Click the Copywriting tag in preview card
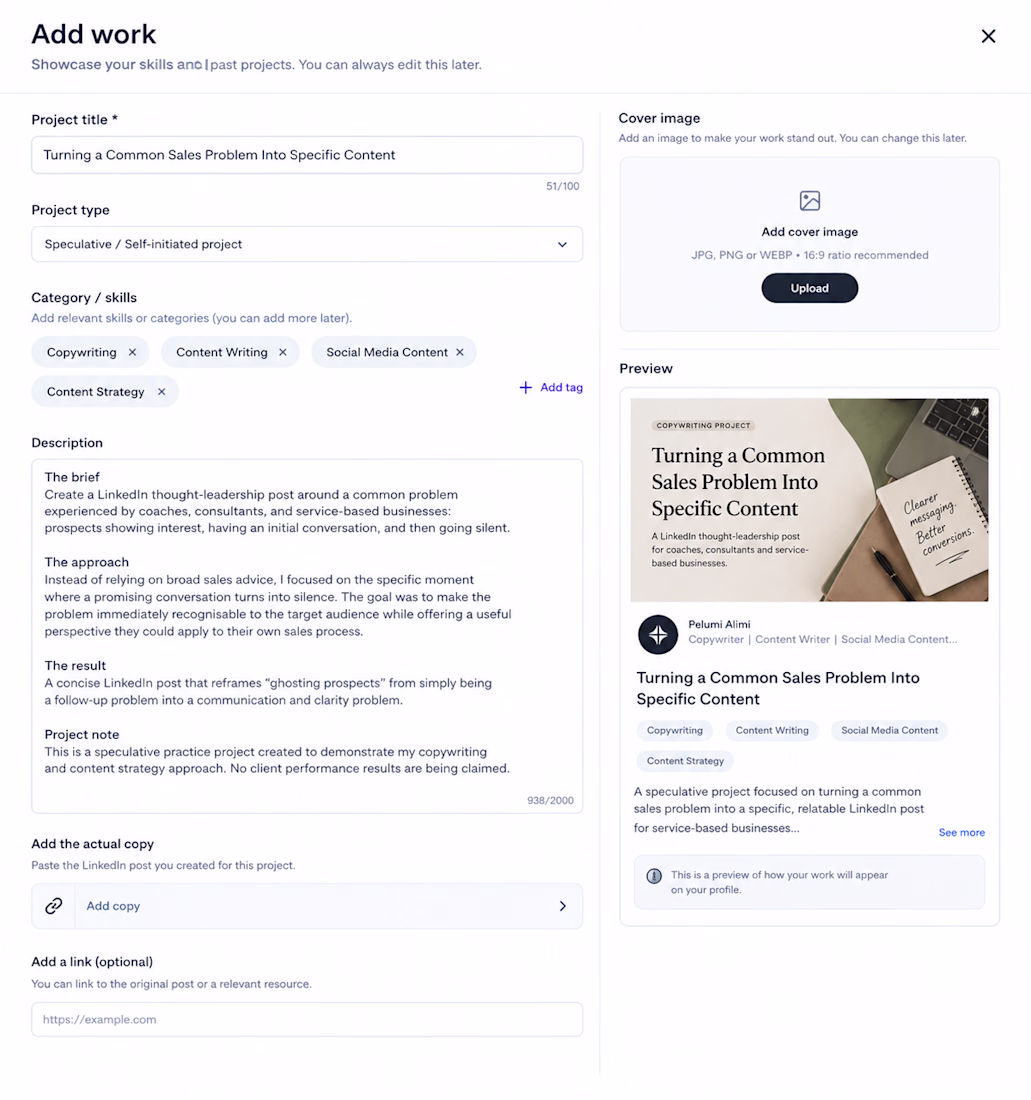Image resolution: width=1031 pixels, height=1100 pixels. click(675, 730)
